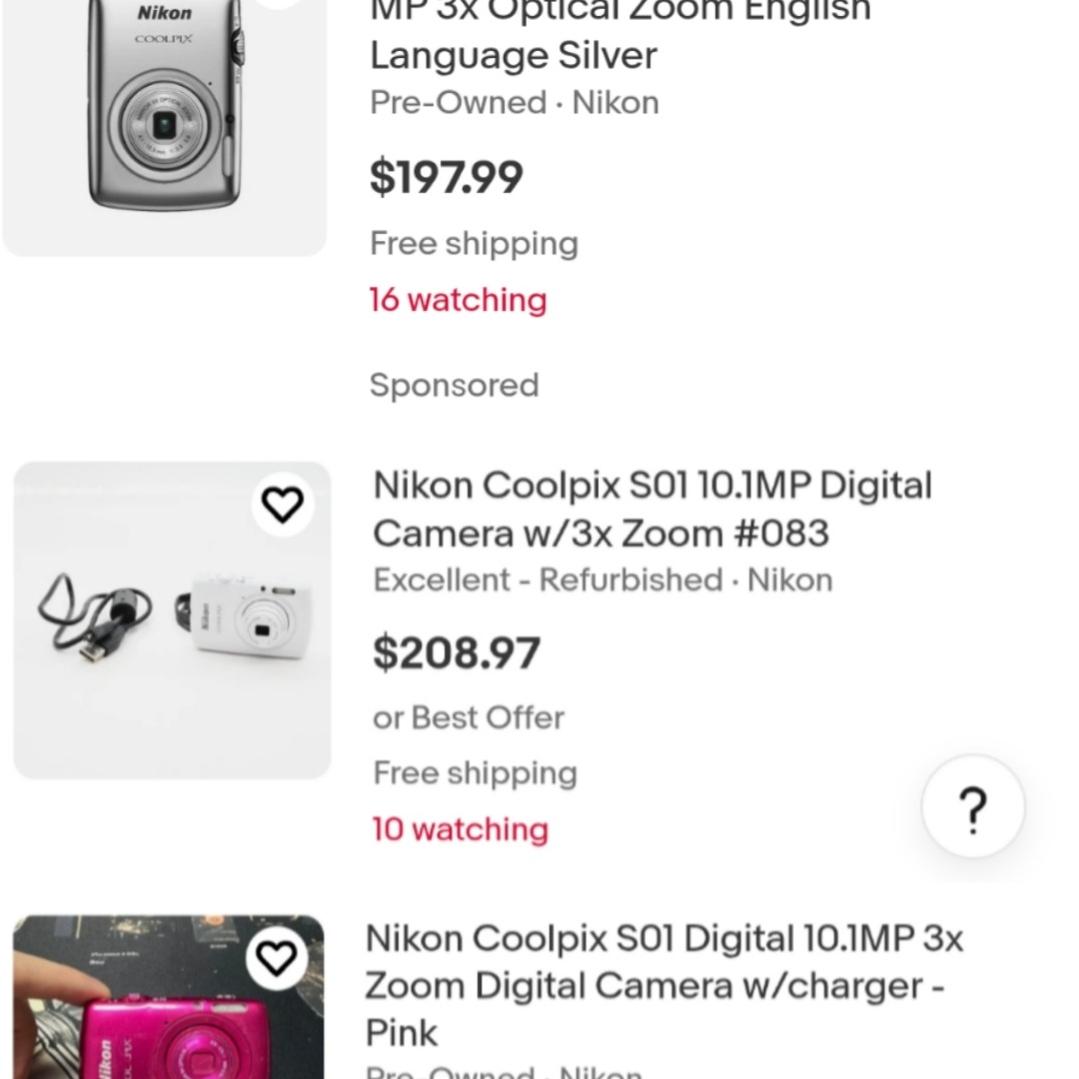
Task: View the white camera with USB cable photo
Action: coord(172,620)
